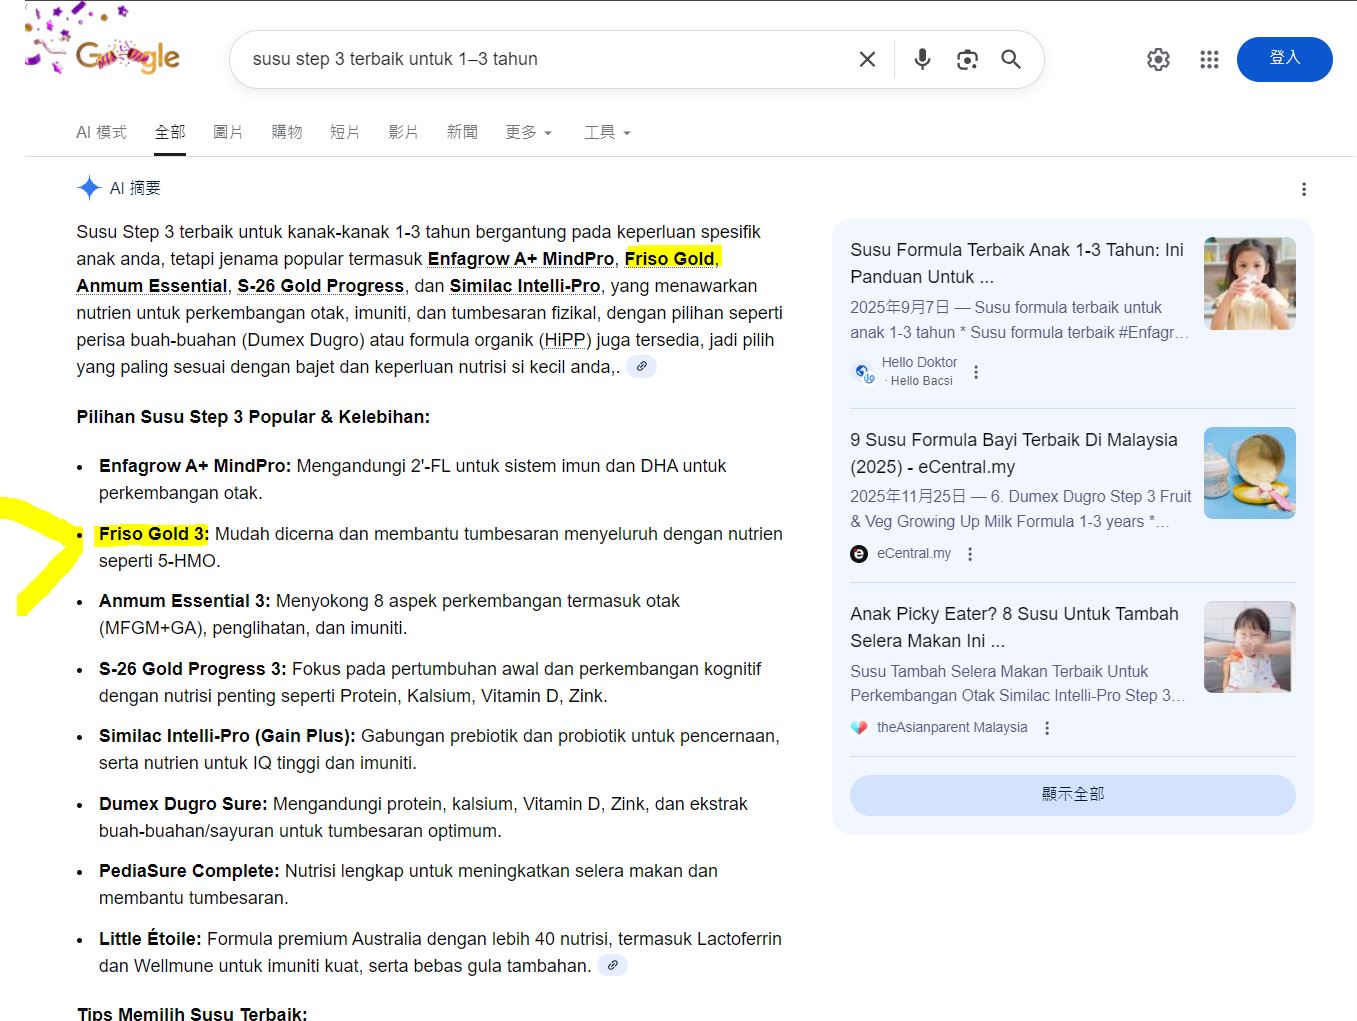The height and width of the screenshot is (1021, 1357).
Task: Click into the search input field
Action: pyautogui.click(x=540, y=60)
